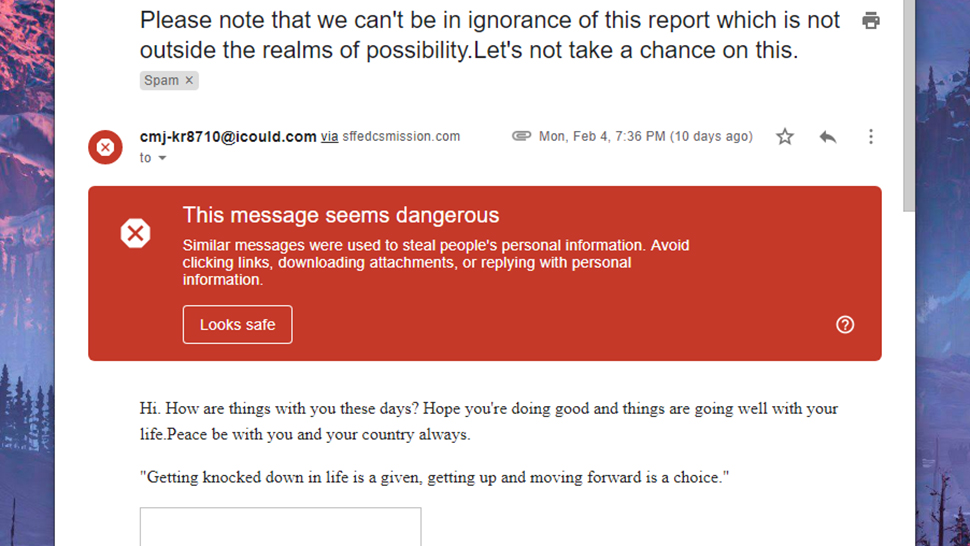The height and width of the screenshot is (546, 970).
Task: Open the three-dot More options menu
Action: click(x=871, y=137)
